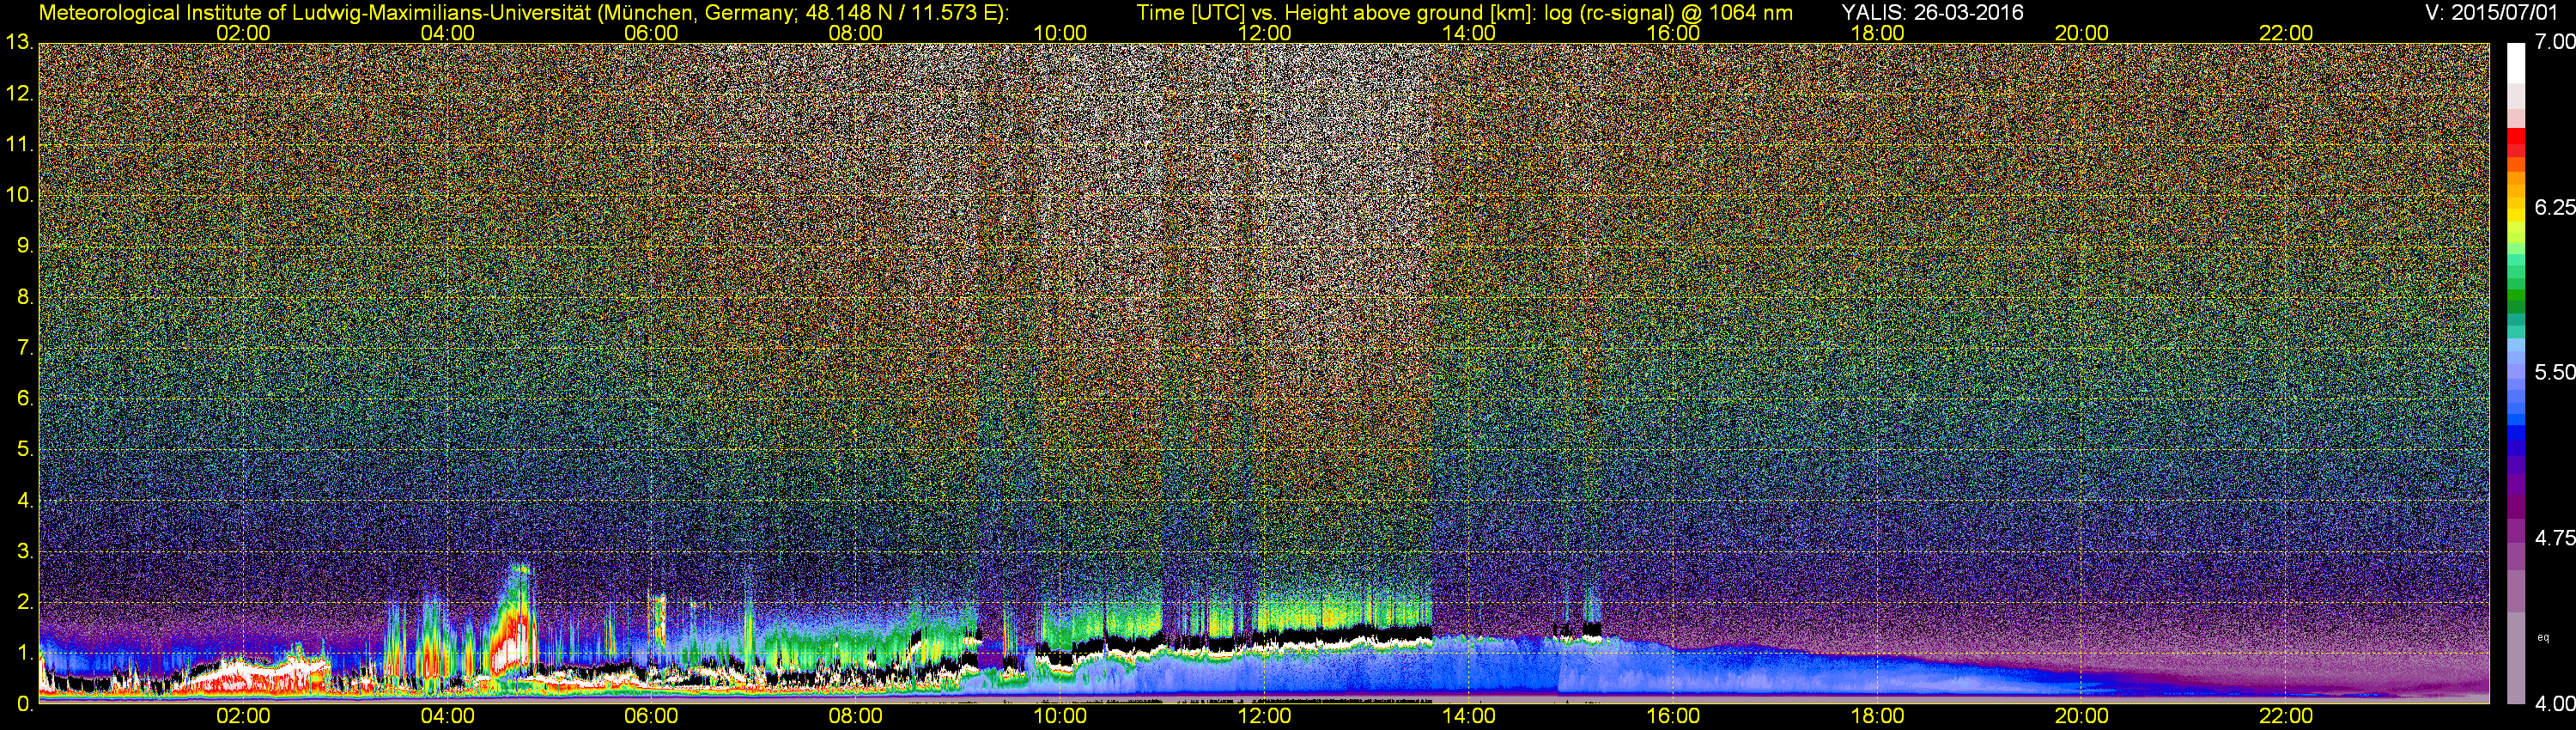Select the 6.25 value on the color scale
The height and width of the screenshot is (730, 2576).
[2554, 207]
